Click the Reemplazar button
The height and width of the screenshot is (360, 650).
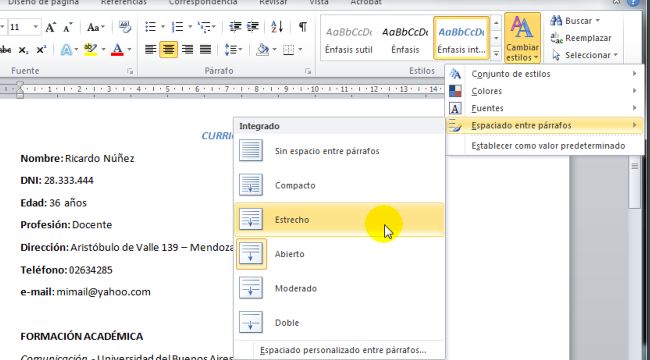point(581,38)
